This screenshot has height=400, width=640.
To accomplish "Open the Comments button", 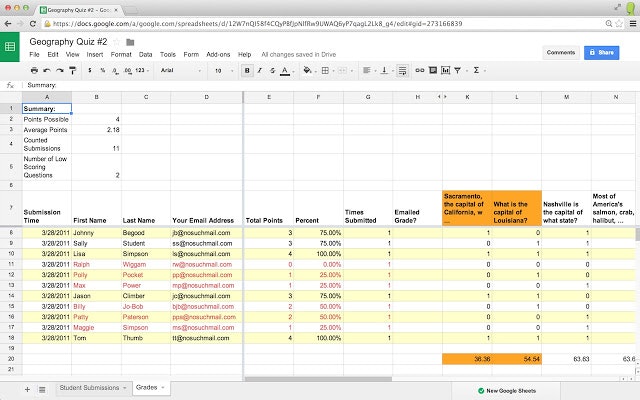I will click(560, 52).
